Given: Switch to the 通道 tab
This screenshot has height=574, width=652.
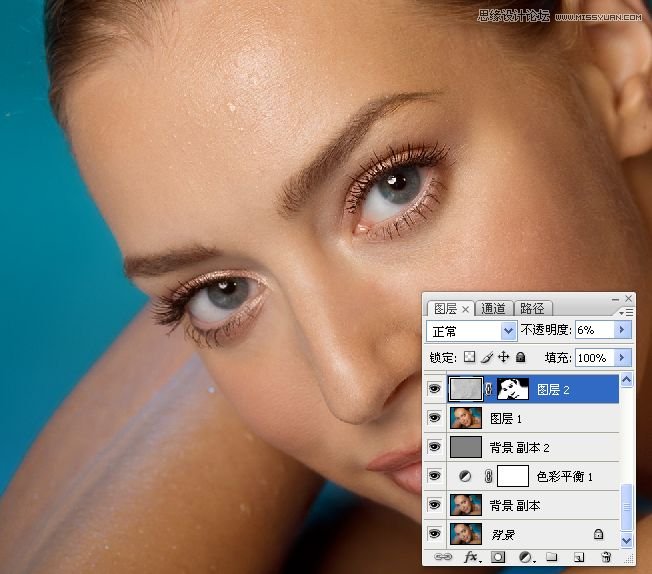Looking at the screenshot, I should click(x=494, y=309).
